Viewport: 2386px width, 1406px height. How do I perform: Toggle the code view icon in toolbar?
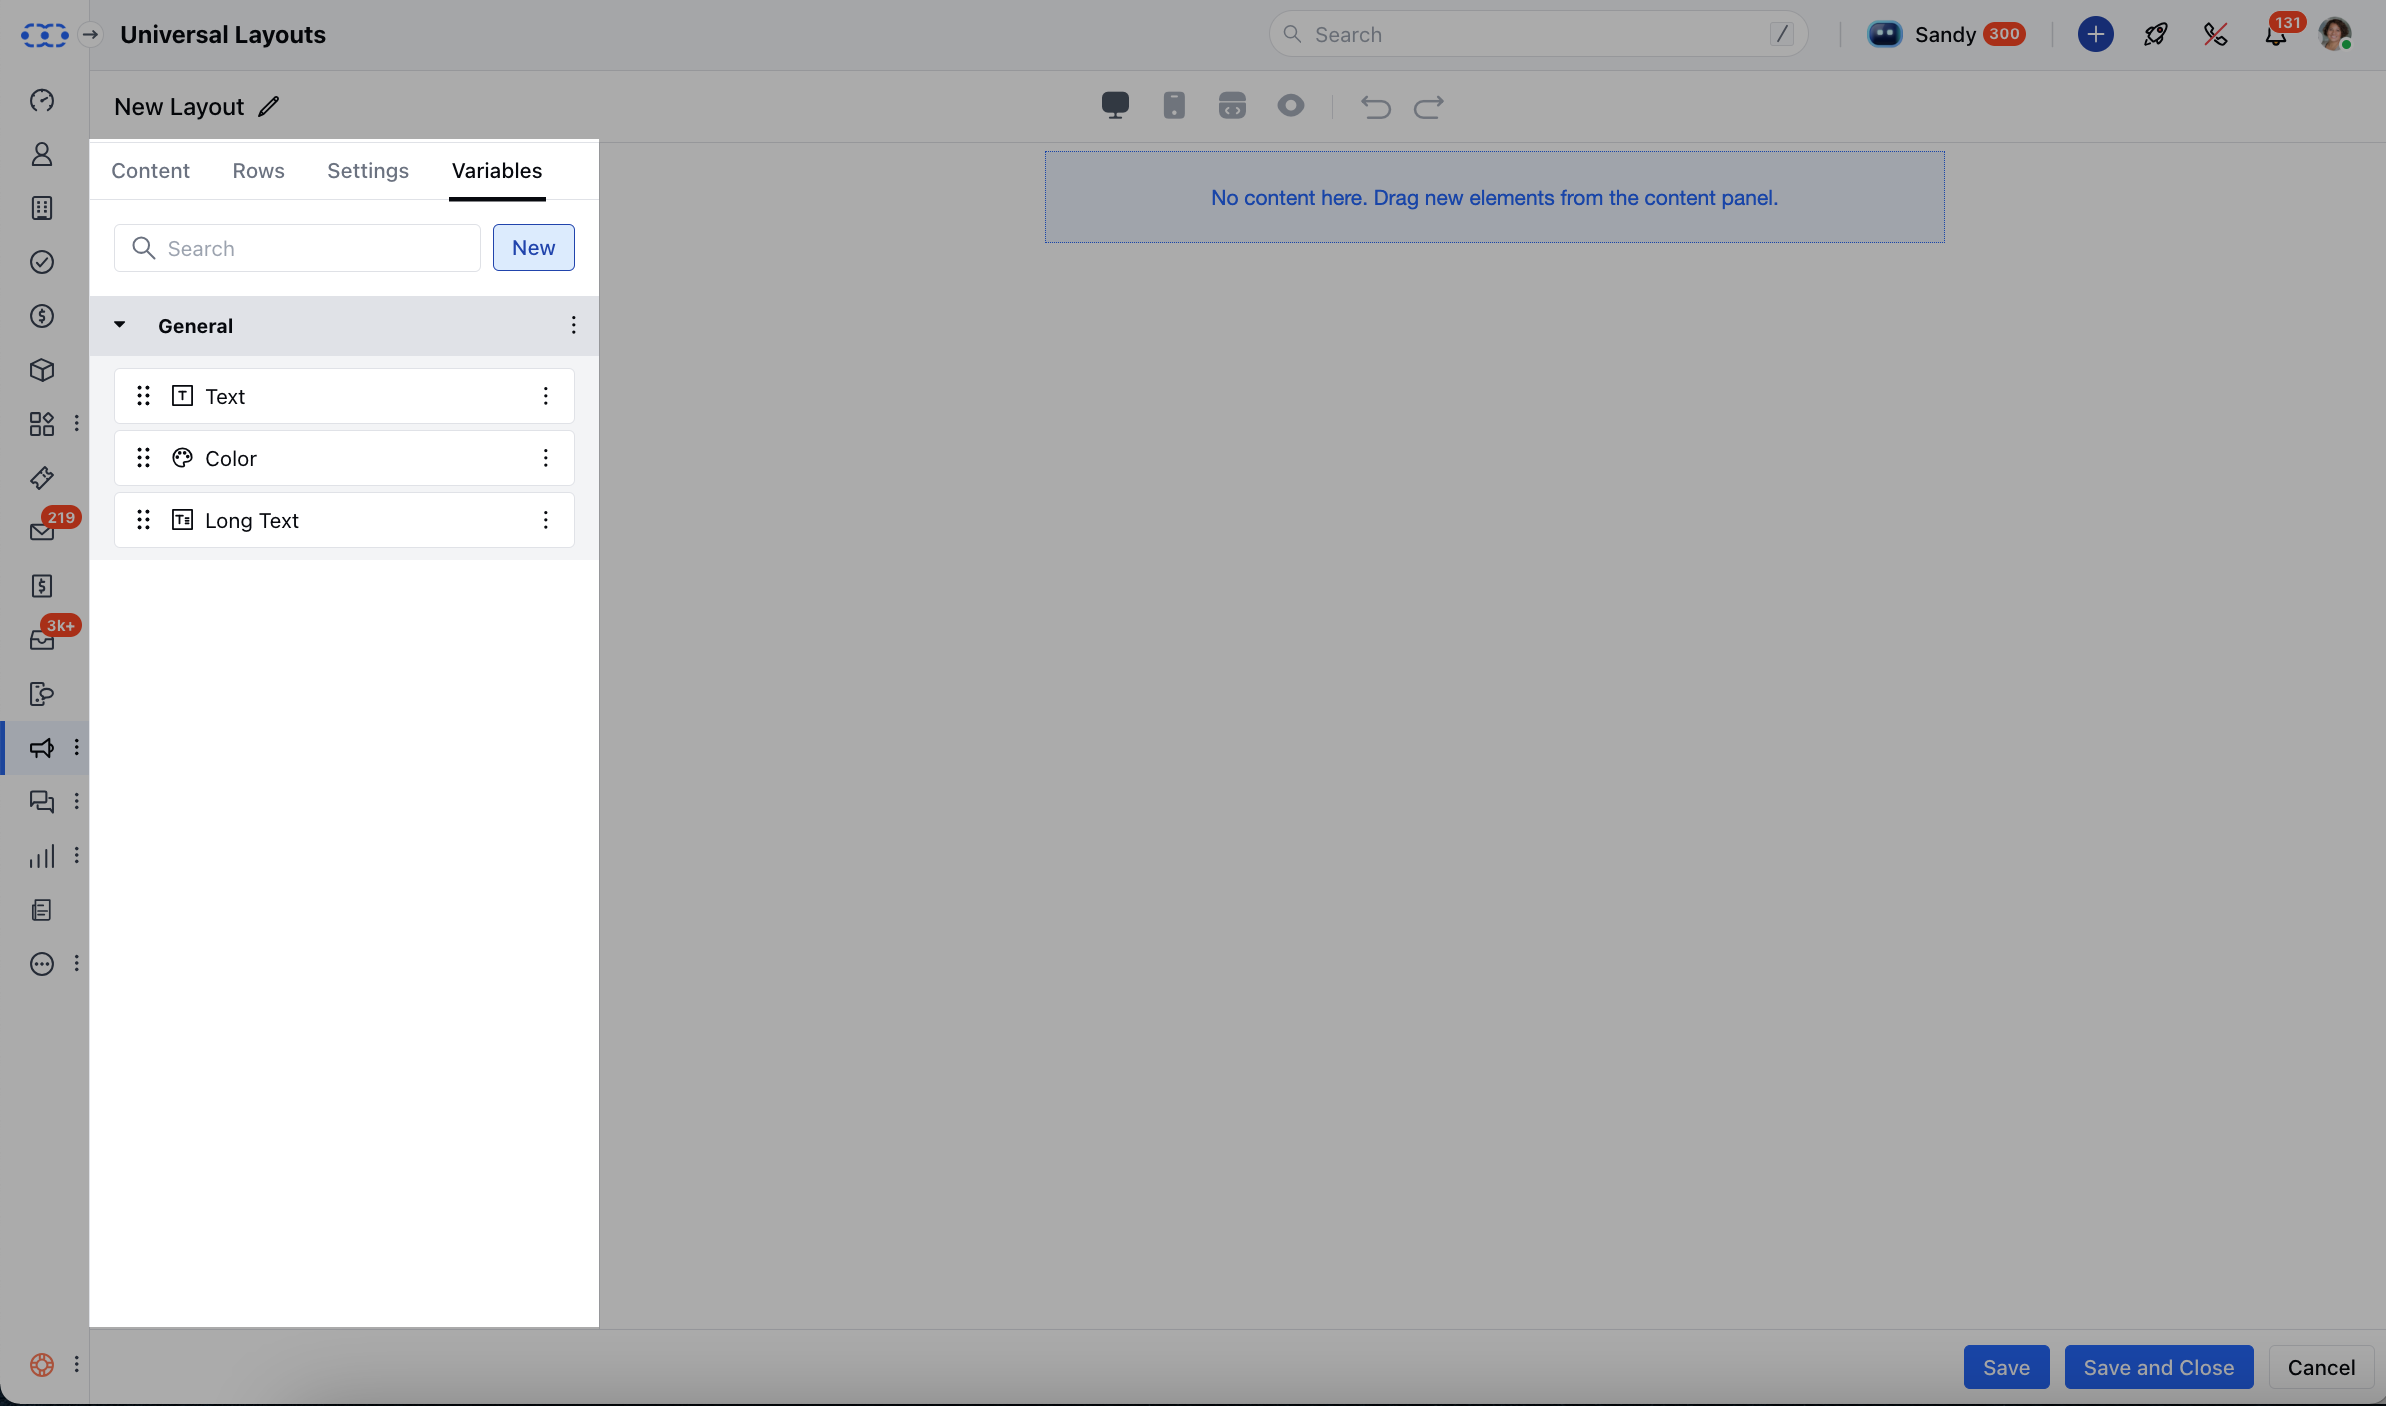click(x=1232, y=105)
